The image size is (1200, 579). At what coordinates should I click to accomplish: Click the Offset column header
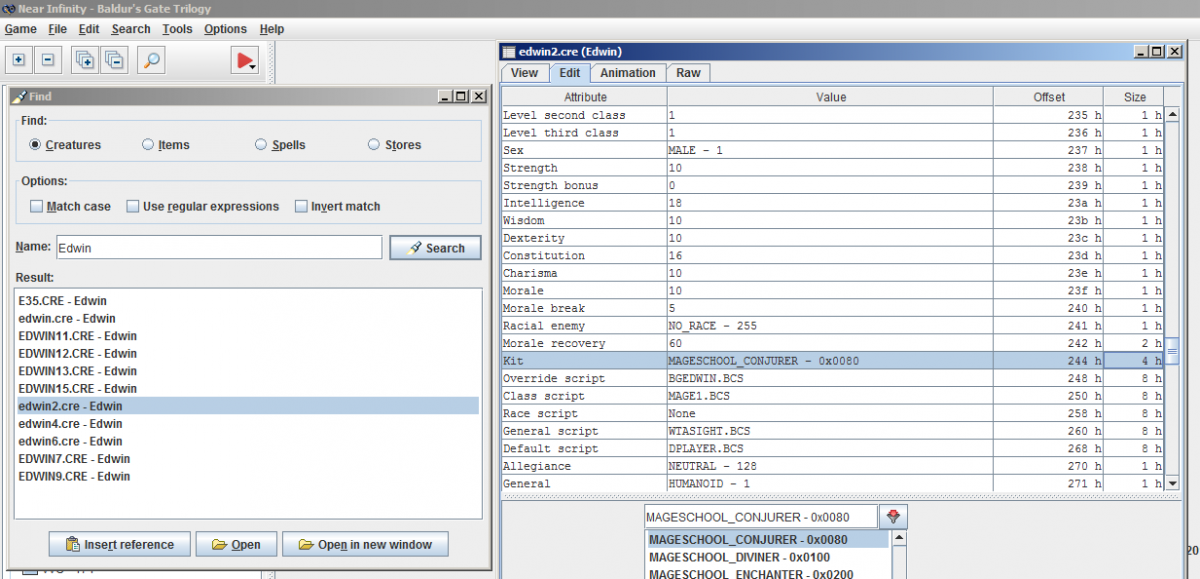coord(1049,97)
